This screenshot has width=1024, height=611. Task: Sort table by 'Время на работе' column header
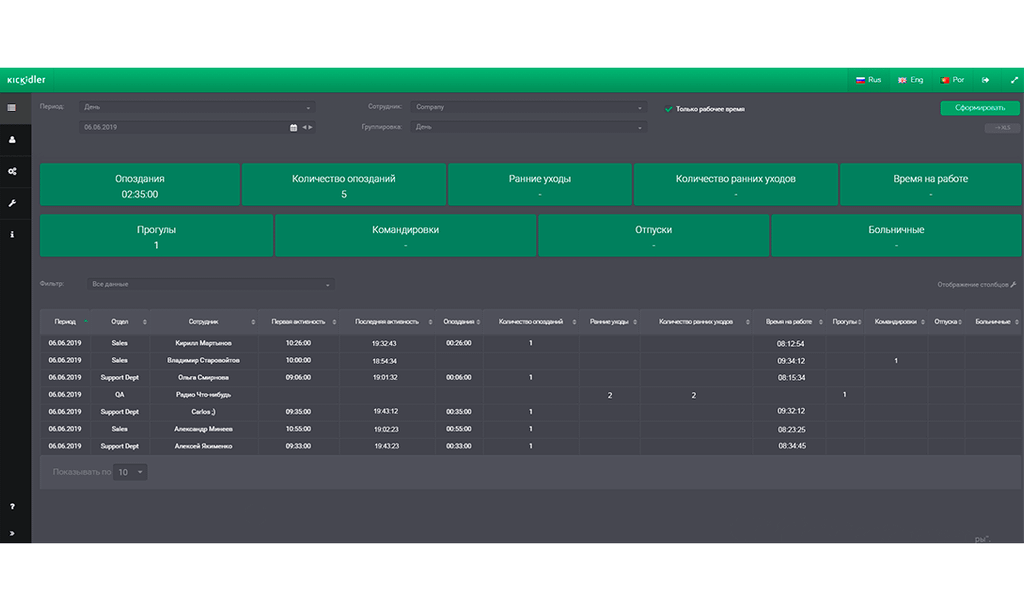click(x=789, y=322)
